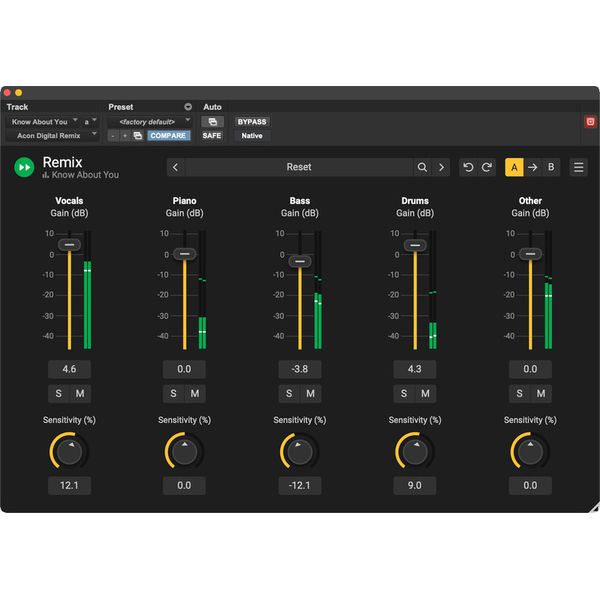Click the undo arrow icon

click(468, 167)
